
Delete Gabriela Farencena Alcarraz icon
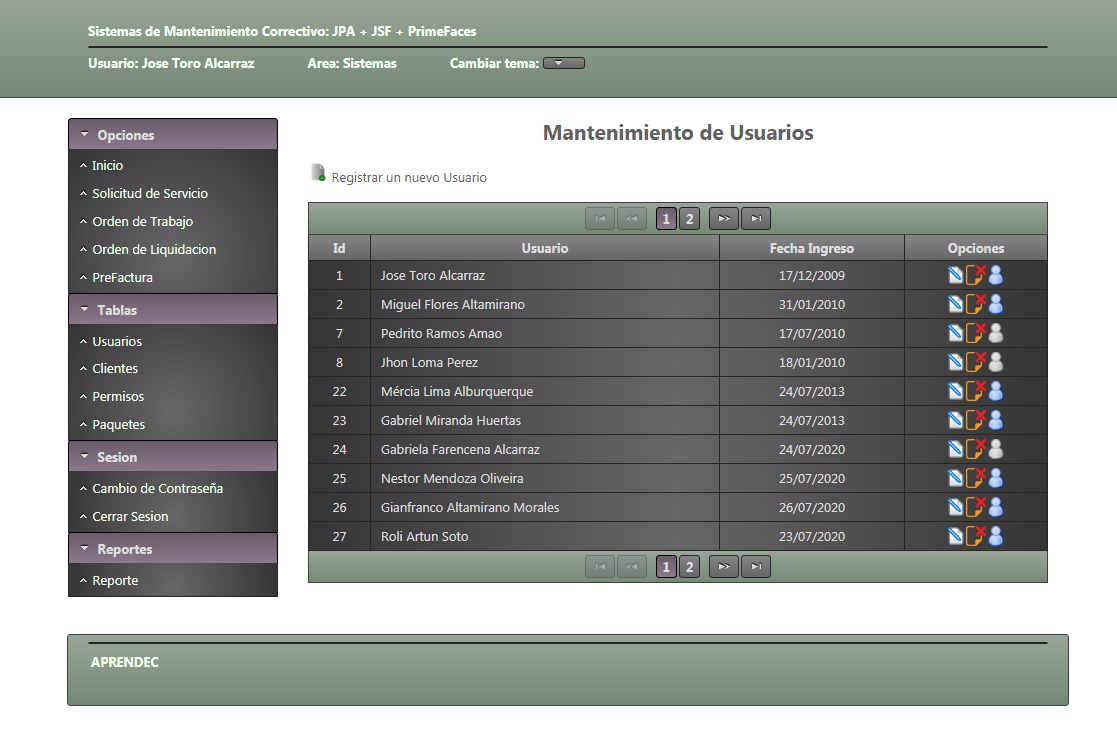pos(975,449)
